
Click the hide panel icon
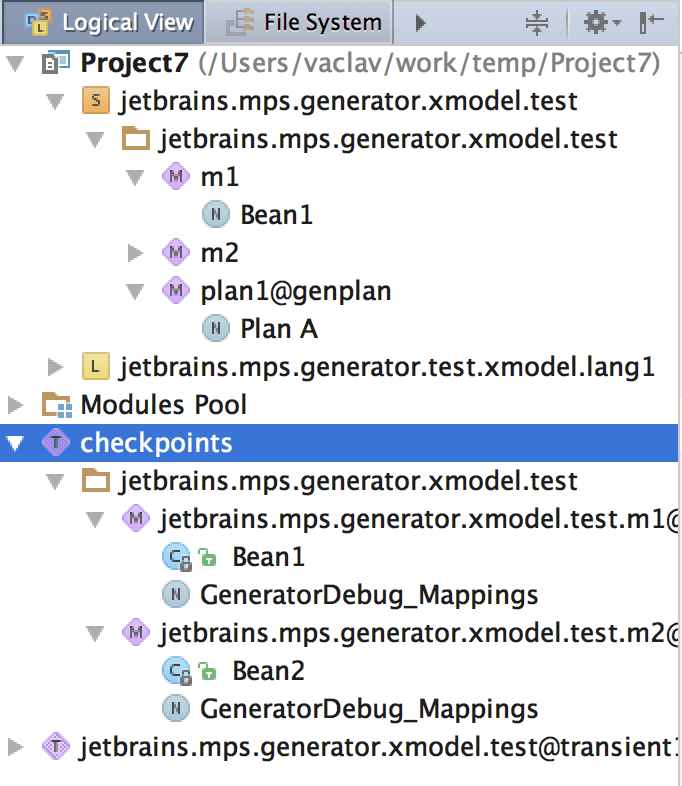(650, 22)
